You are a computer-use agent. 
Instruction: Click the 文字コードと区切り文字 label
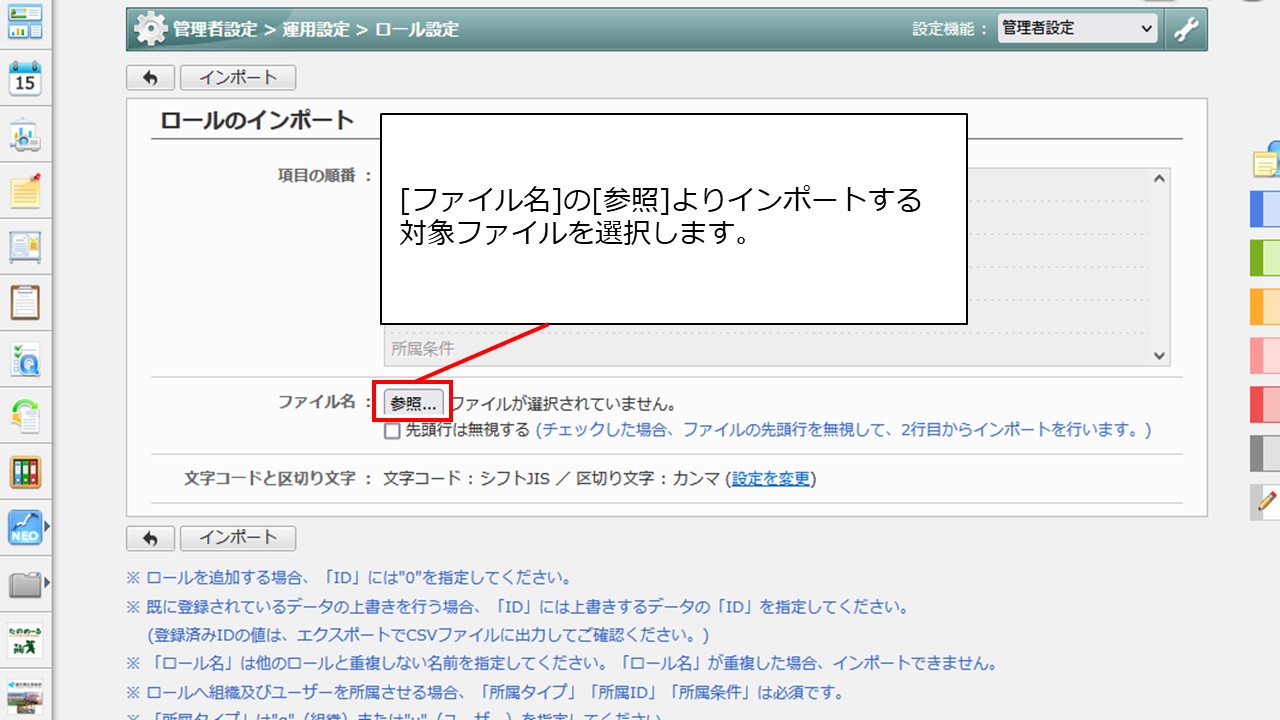click(270, 479)
